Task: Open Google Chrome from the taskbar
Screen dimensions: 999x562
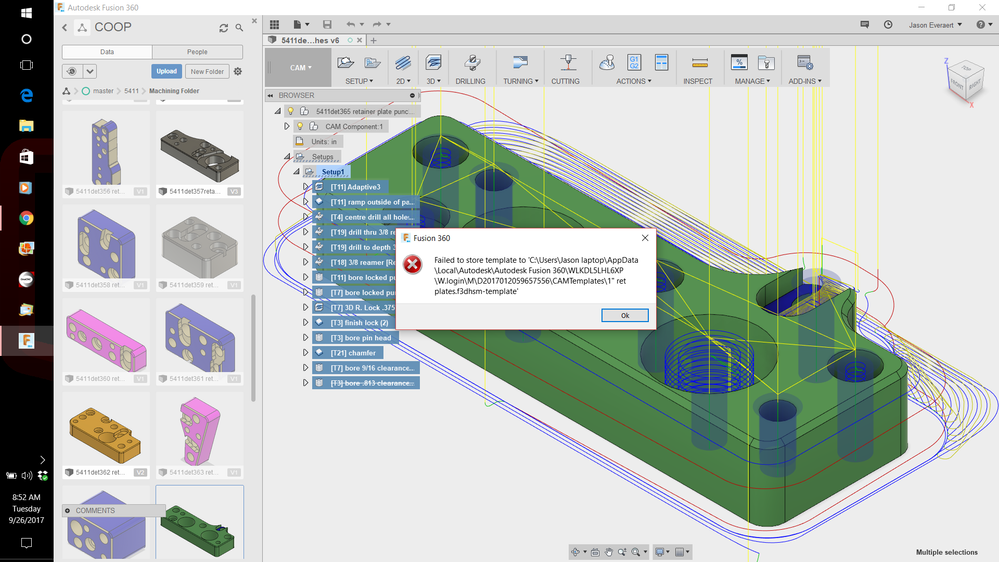Action: (x=26, y=218)
